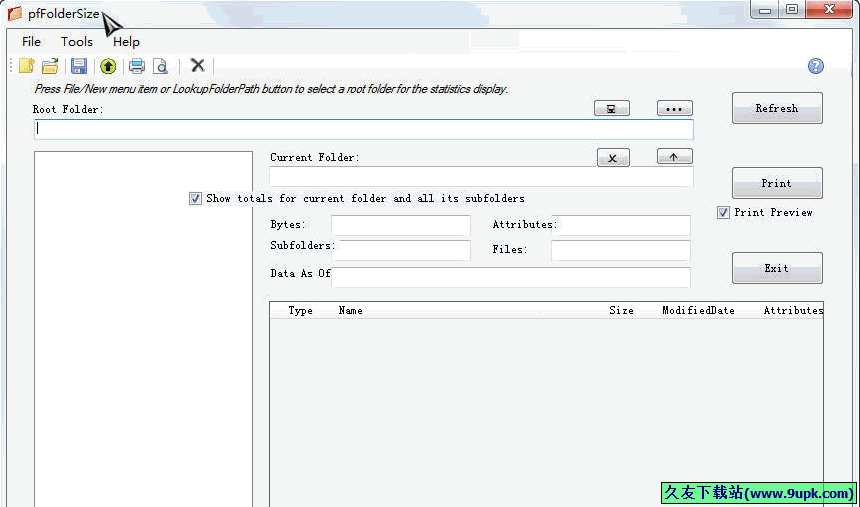Screen dimensions: 860x507
Task: Click the X button beside Current Folder
Action: [x=613, y=158]
